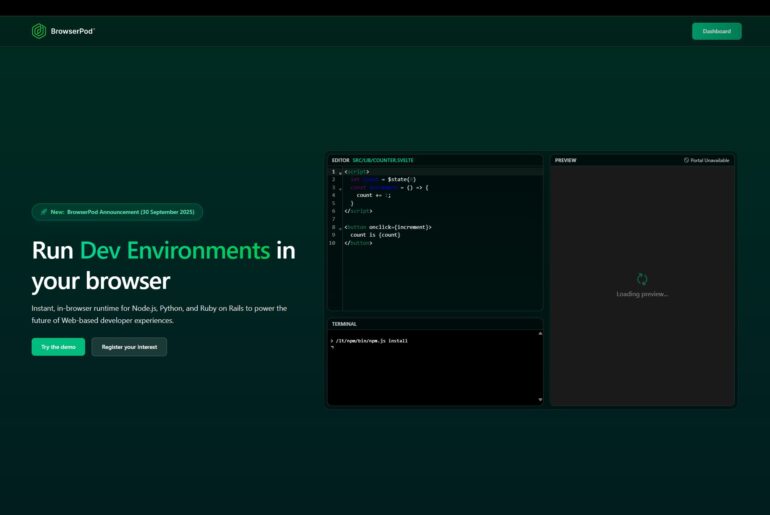Screen dimensions: 770x515
Task: Click Register your interest button
Action: coord(129,347)
